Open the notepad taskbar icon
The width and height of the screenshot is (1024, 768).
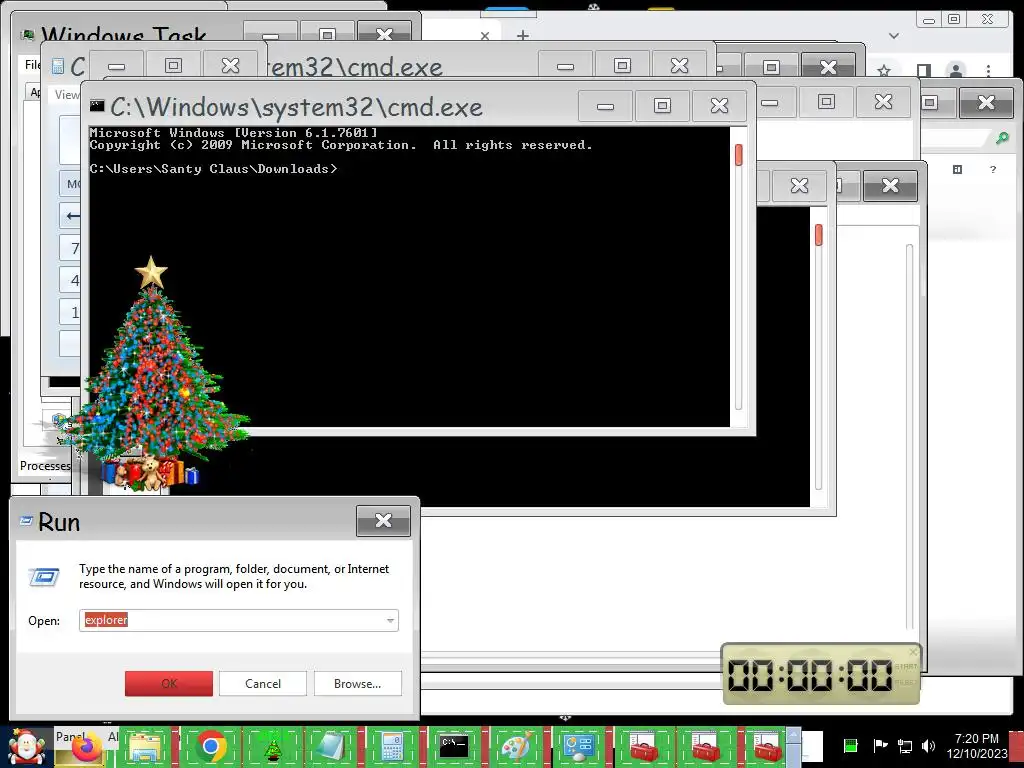pos(330,747)
